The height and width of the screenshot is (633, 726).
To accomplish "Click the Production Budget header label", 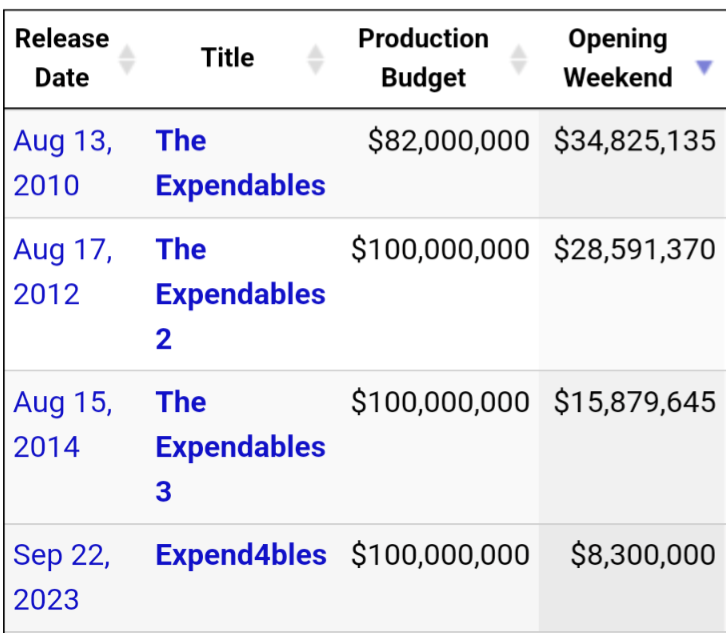I will coord(424,58).
